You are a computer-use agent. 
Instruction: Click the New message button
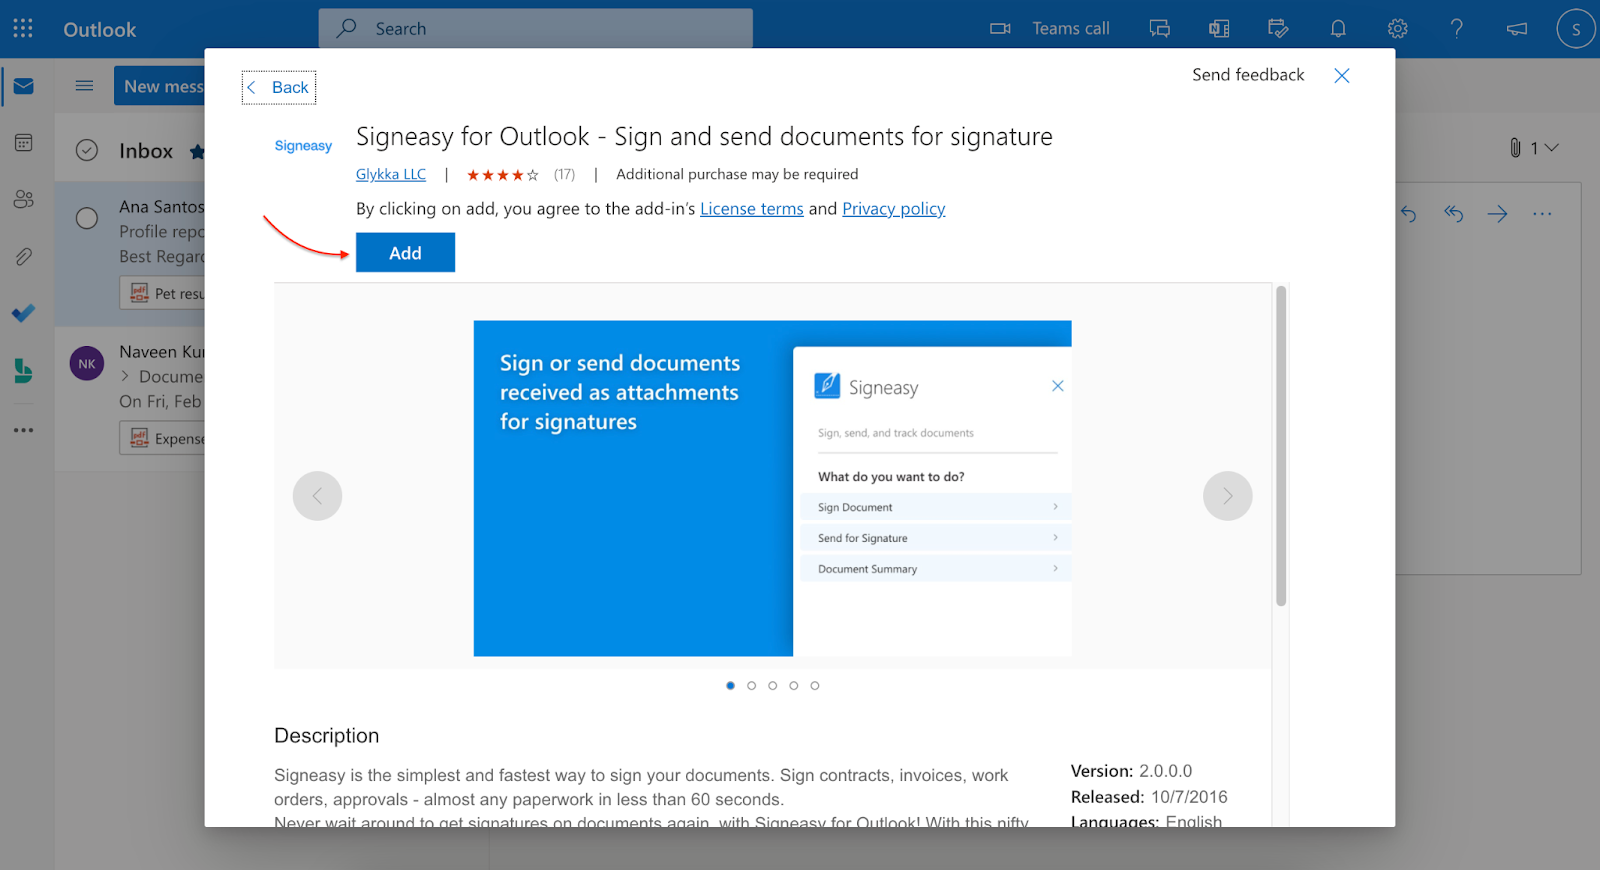(x=159, y=86)
